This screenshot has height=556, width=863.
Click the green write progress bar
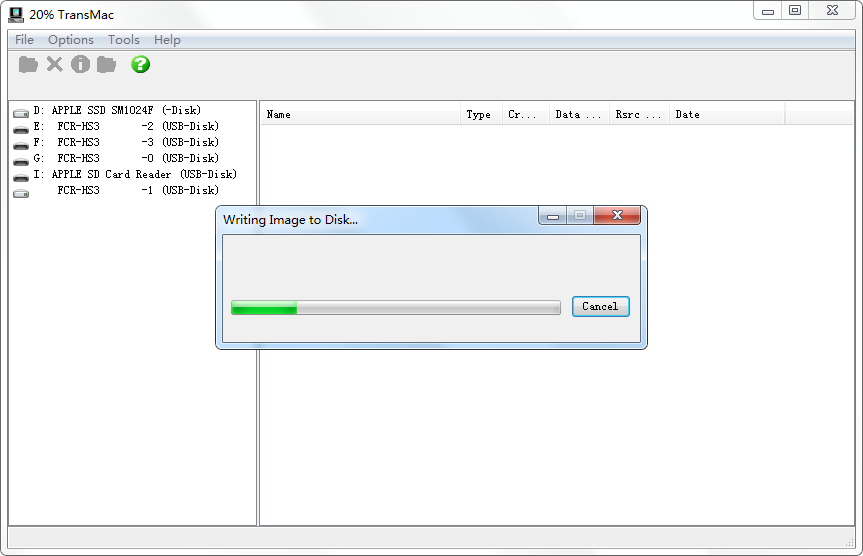[x=396, y=307]
